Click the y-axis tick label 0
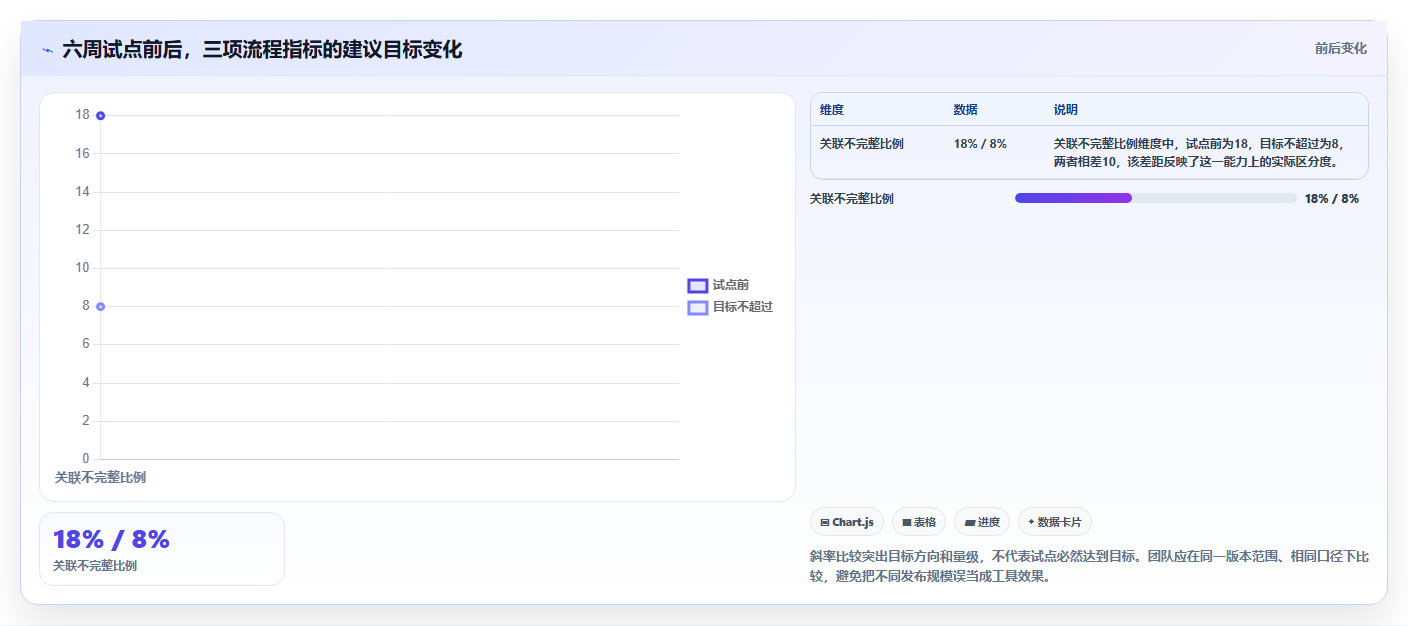The image size is (1408, 626). coord(85,459)
